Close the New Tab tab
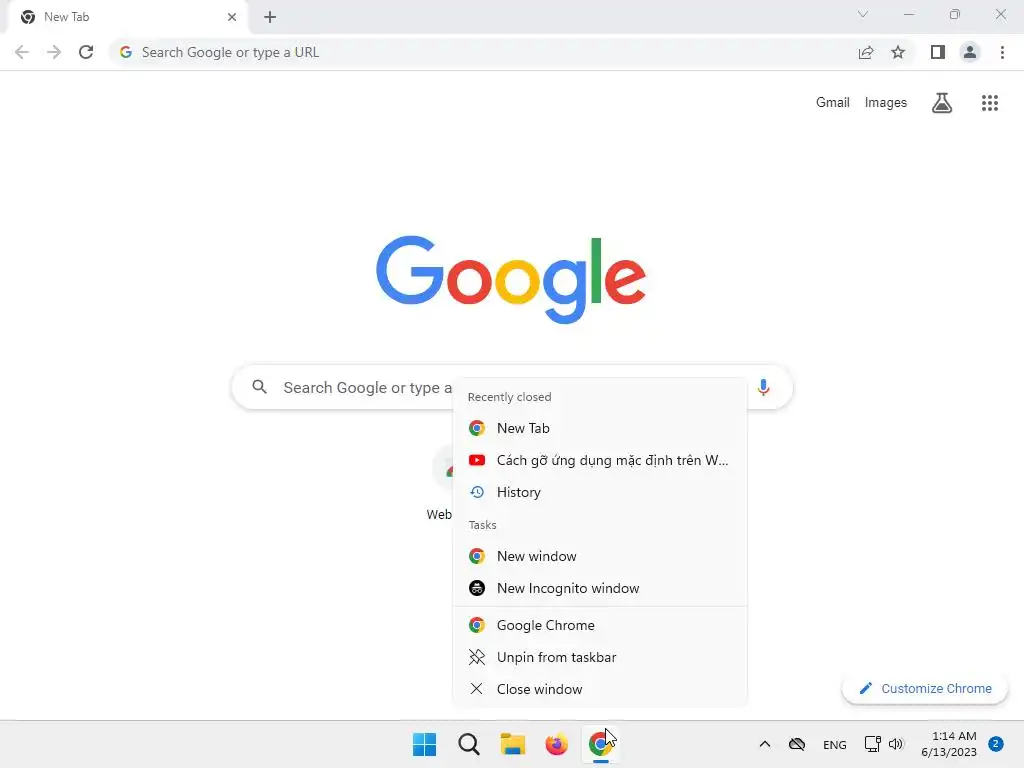The image size is (1024, 768). tap(232, 17)
